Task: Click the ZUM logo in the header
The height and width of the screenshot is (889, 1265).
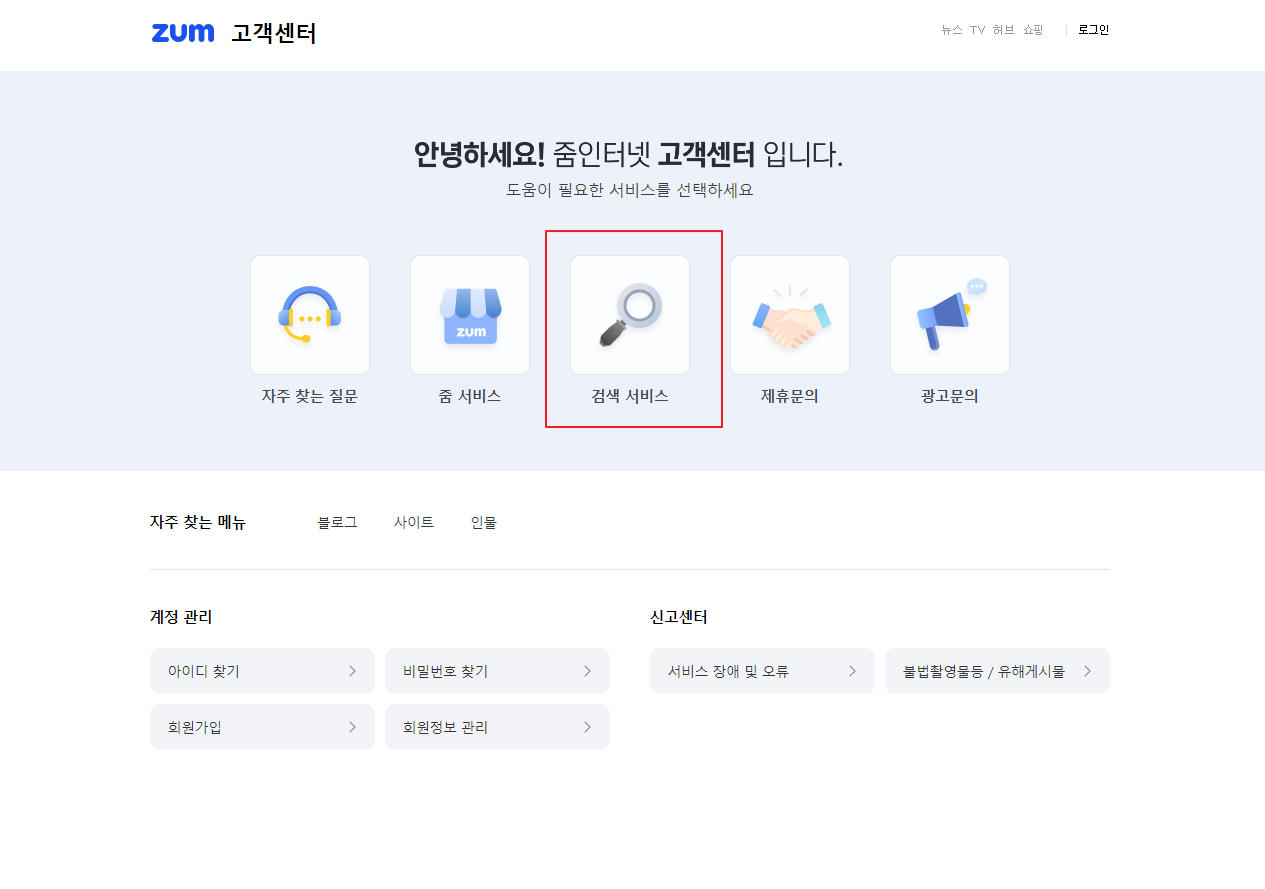Action: pyautogui.click(x=183, y=33)
